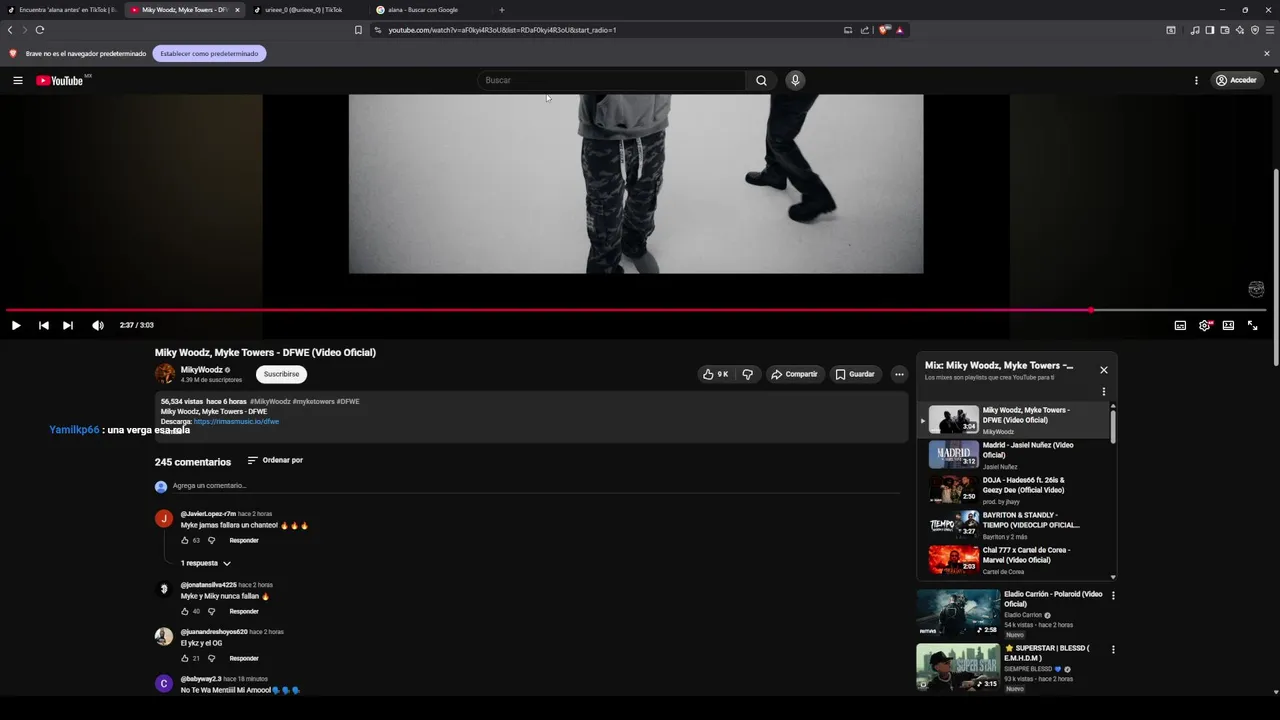Image resolution: width=1280 pixels, height=720 pixels.
Task: Bookmark this page from the address bar
Action: [358, 30]
